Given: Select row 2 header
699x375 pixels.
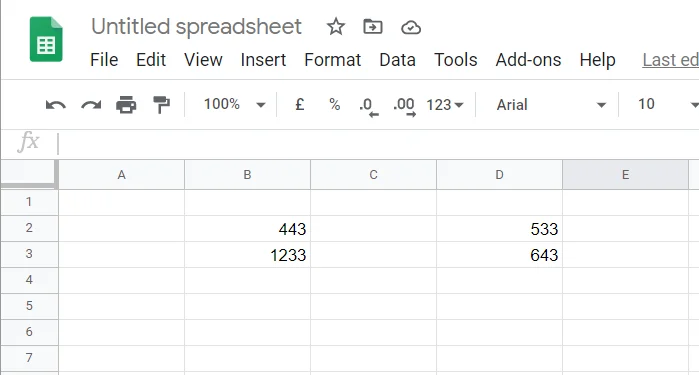Looking at the screenshot, I should click(29, 228).
